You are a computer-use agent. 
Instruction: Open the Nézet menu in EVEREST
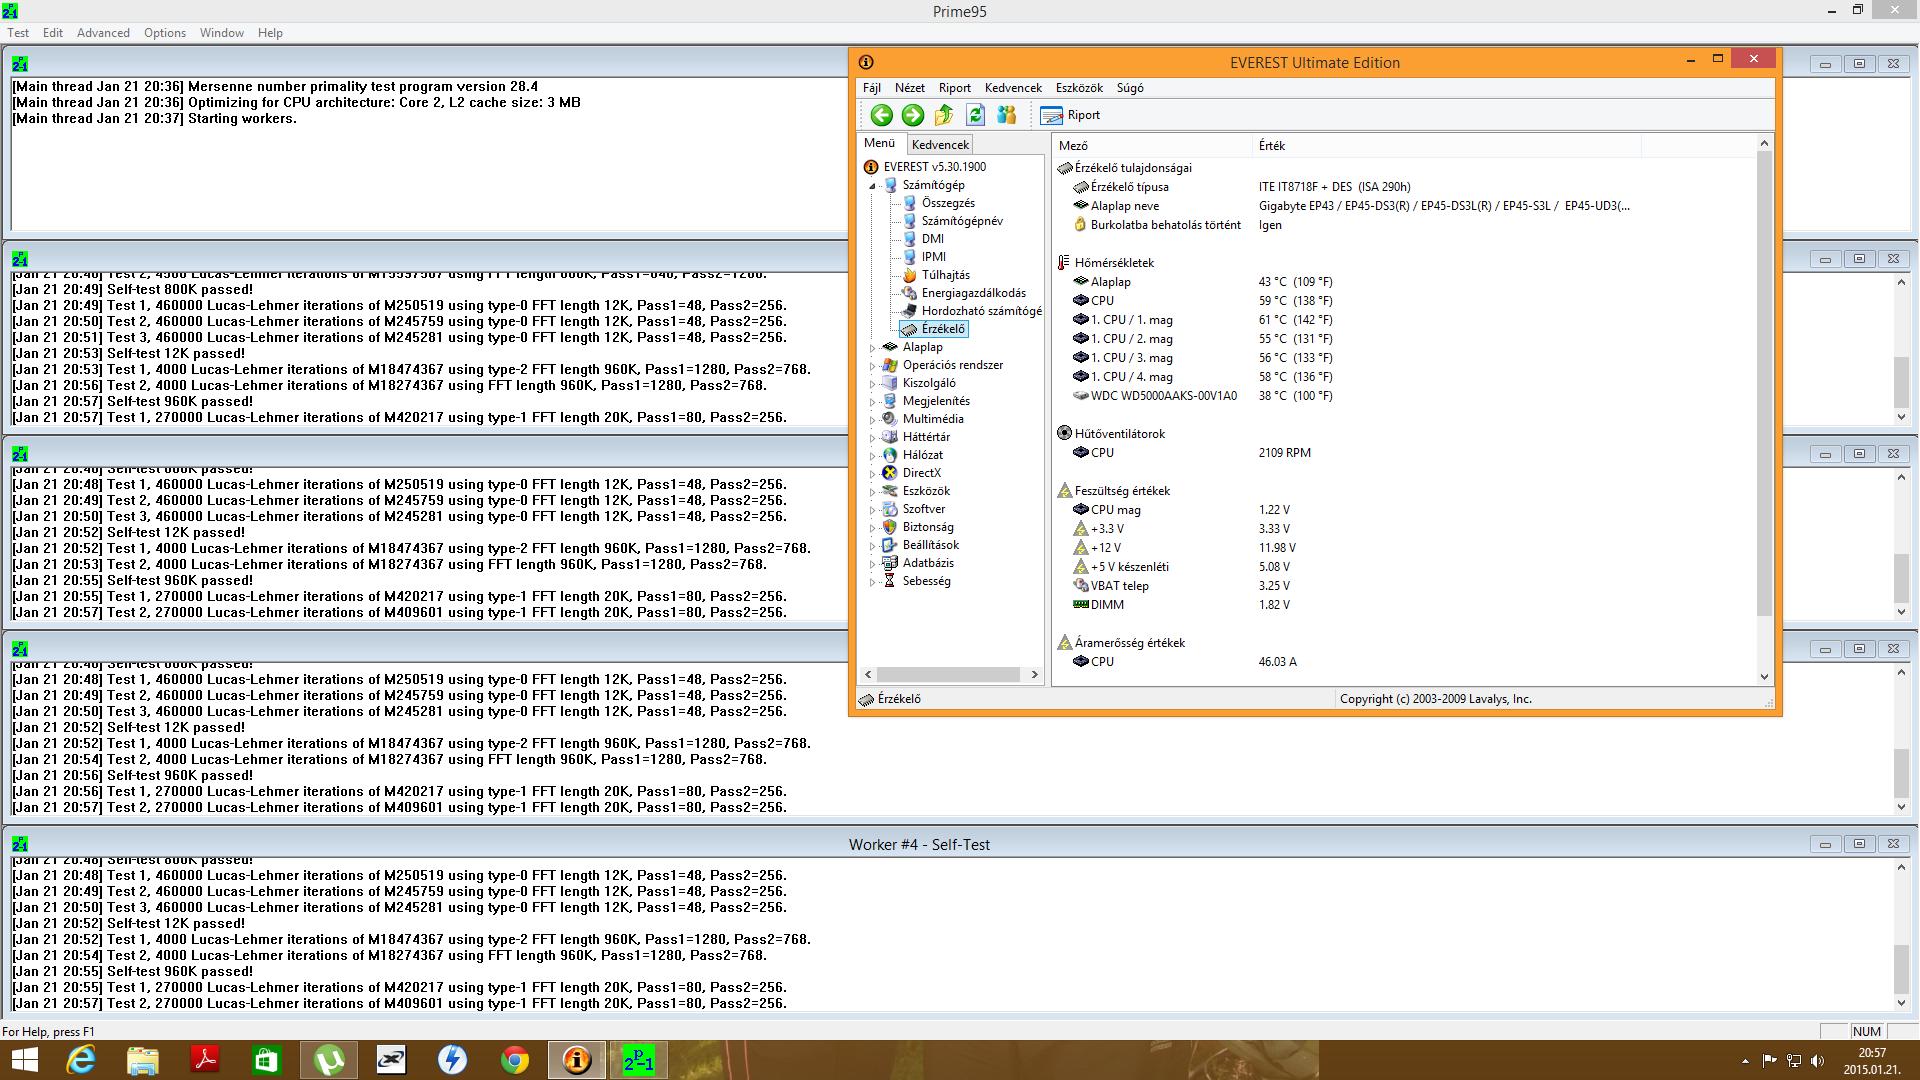click(909, 88)
